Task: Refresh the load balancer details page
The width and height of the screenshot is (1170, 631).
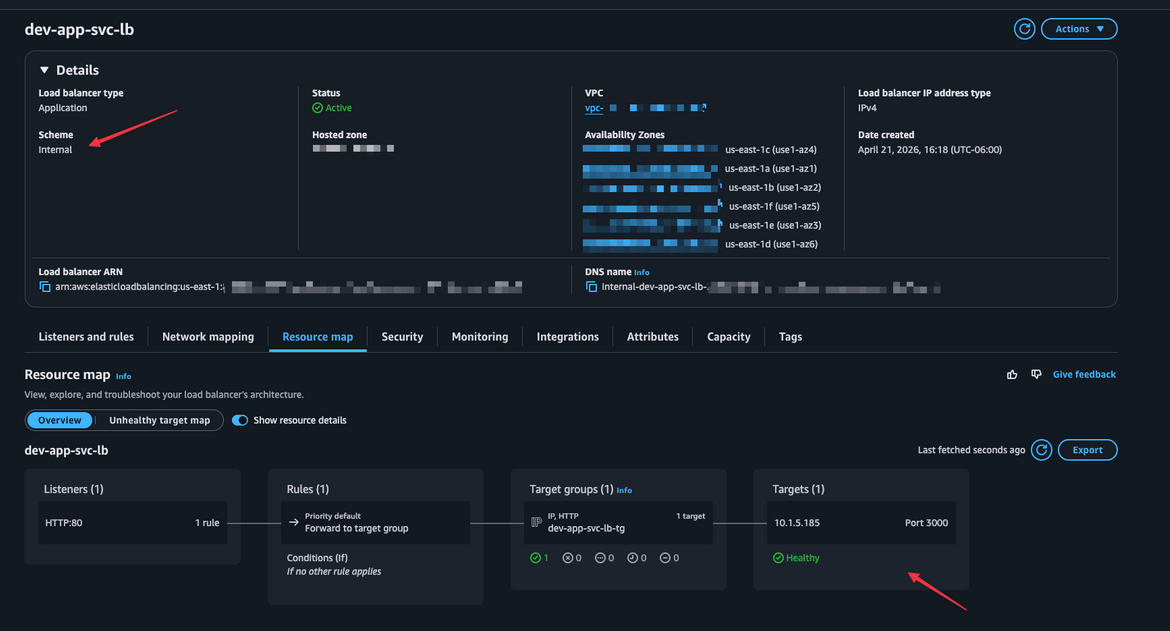Action: 1024,29
